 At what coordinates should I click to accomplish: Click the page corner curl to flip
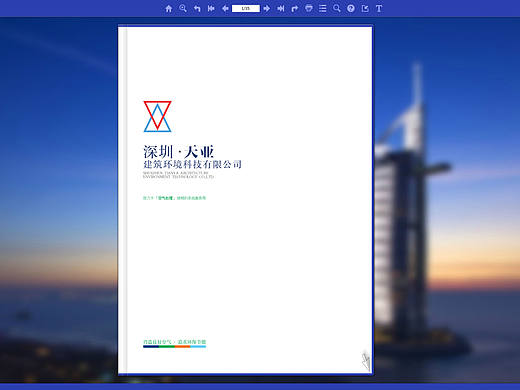366,361
